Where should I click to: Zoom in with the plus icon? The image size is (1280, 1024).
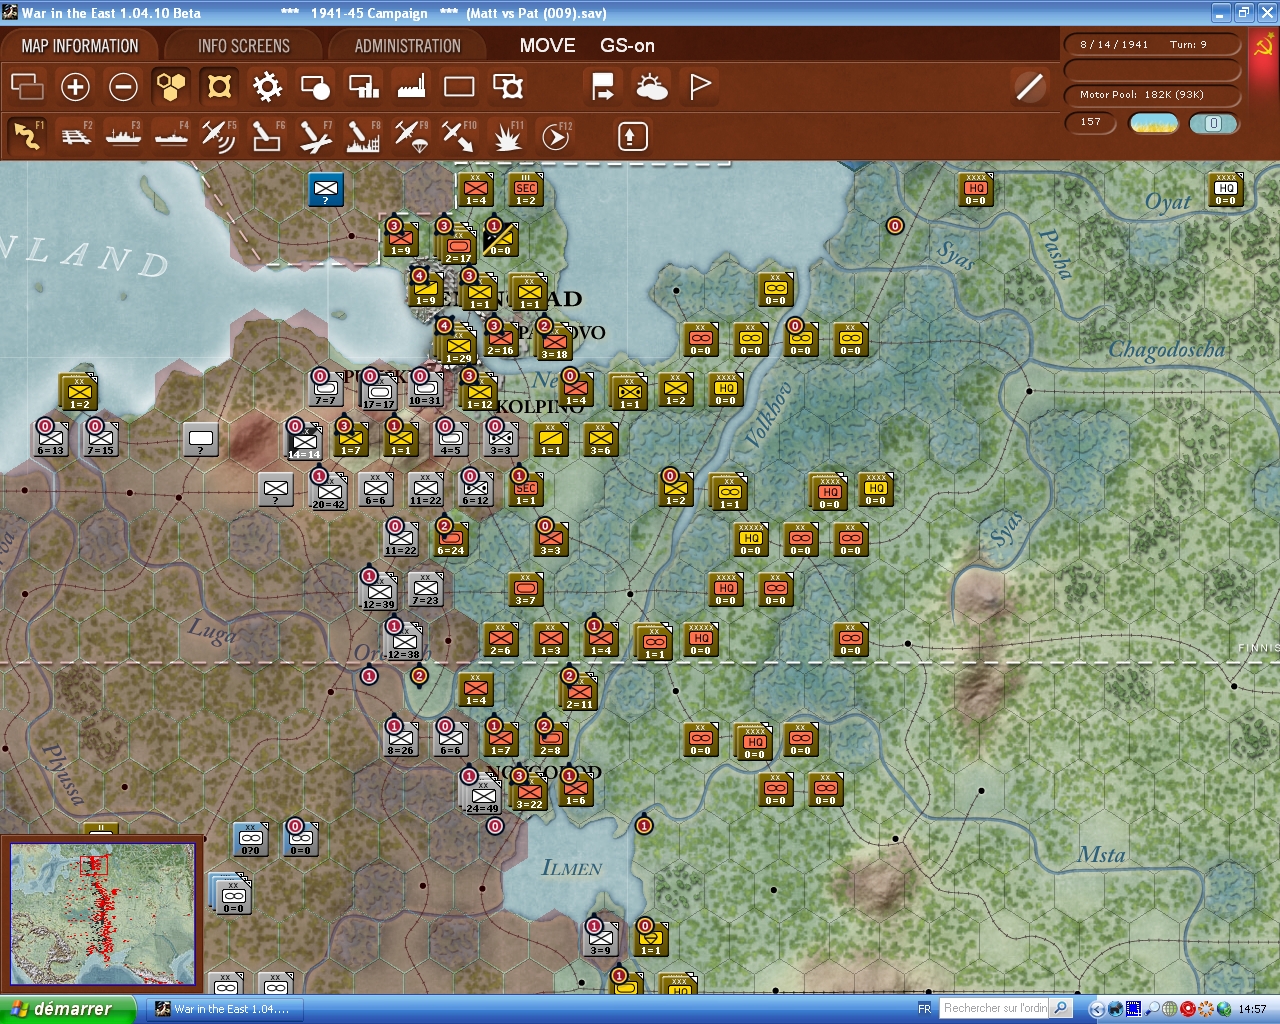(x=75, y=87)
